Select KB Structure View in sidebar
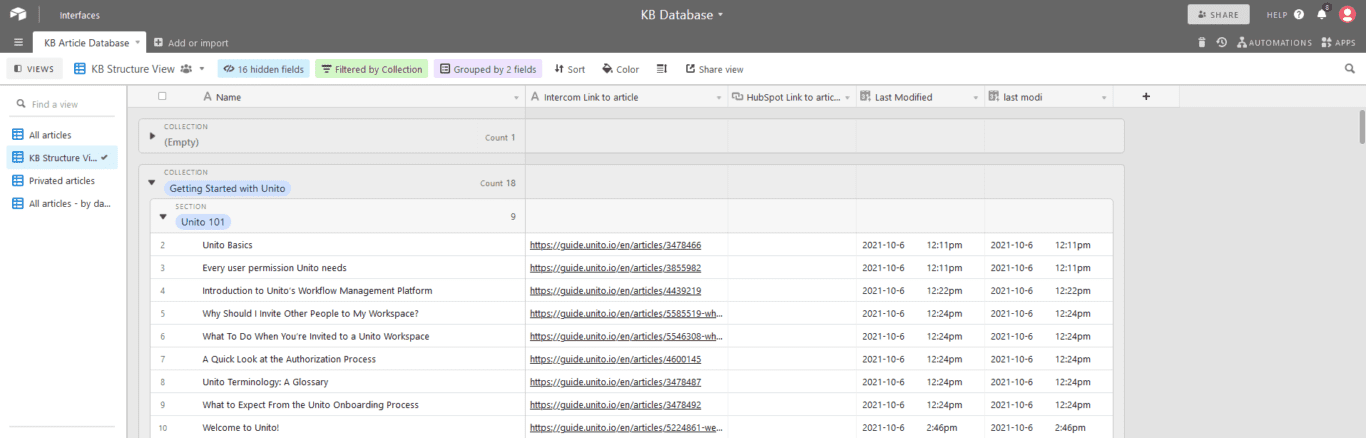Screen dimensions: 1366x438 (x=62, y=158)
